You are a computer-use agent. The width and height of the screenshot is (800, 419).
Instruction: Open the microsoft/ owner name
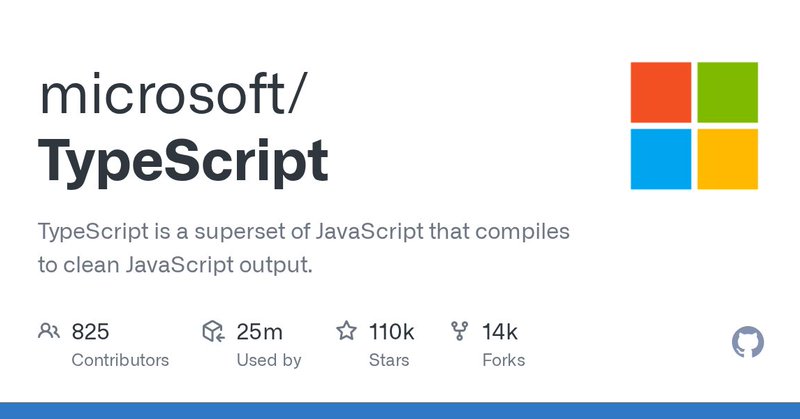[173, 94]
